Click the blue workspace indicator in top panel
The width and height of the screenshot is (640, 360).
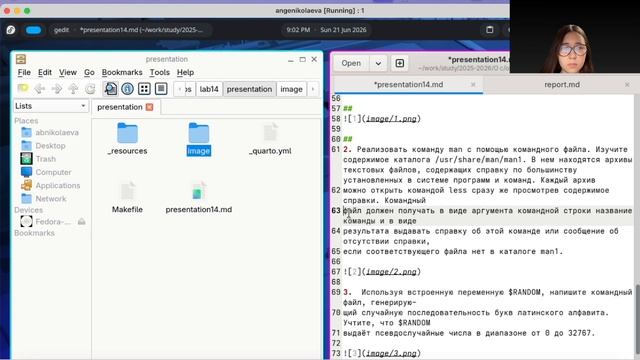(x=33, y=30)
